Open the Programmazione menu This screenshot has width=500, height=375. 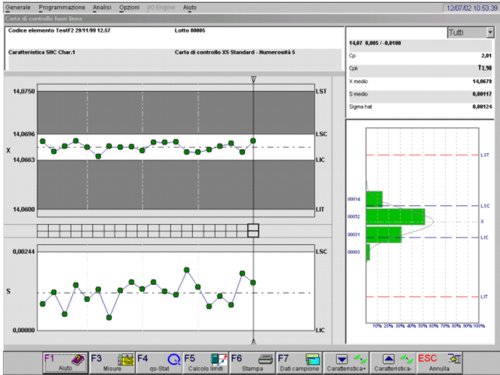[x=62, y=7]
